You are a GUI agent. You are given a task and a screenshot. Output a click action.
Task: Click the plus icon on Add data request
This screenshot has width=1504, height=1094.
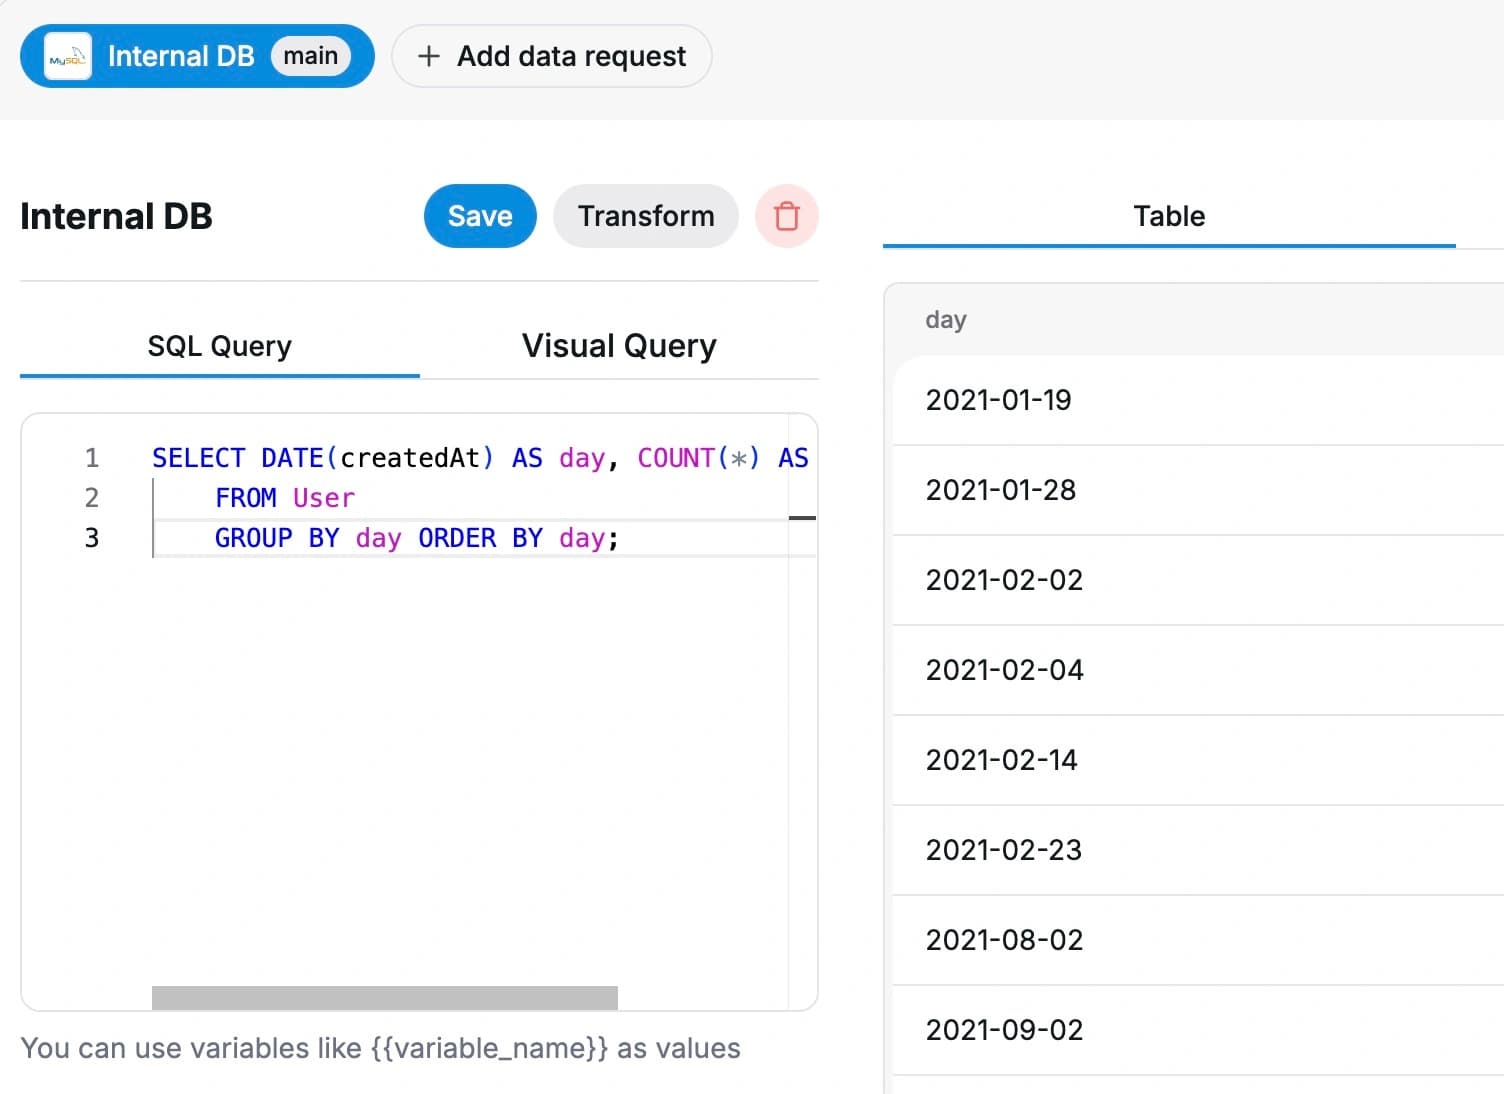428,56
